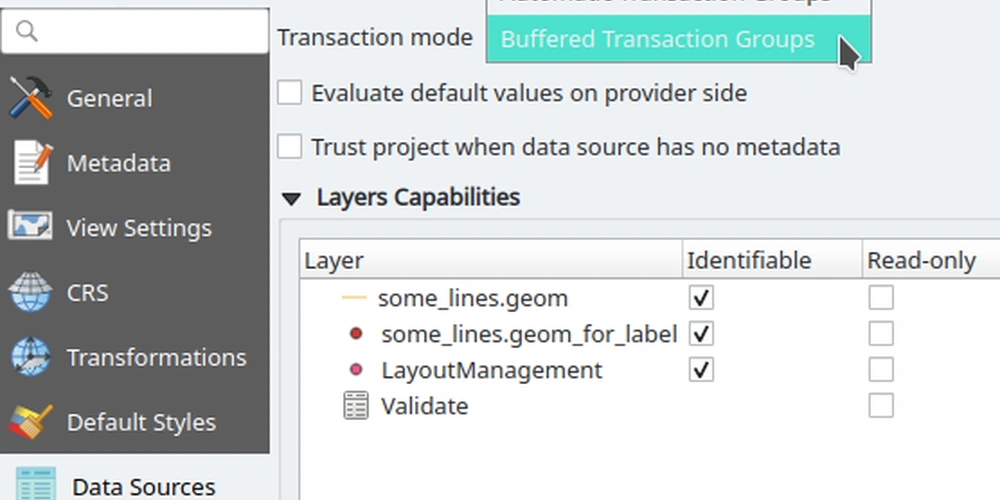Click Default Styles paintbrush icon
The height and width of the screenshot is (500, 1000).
[30, 422]
